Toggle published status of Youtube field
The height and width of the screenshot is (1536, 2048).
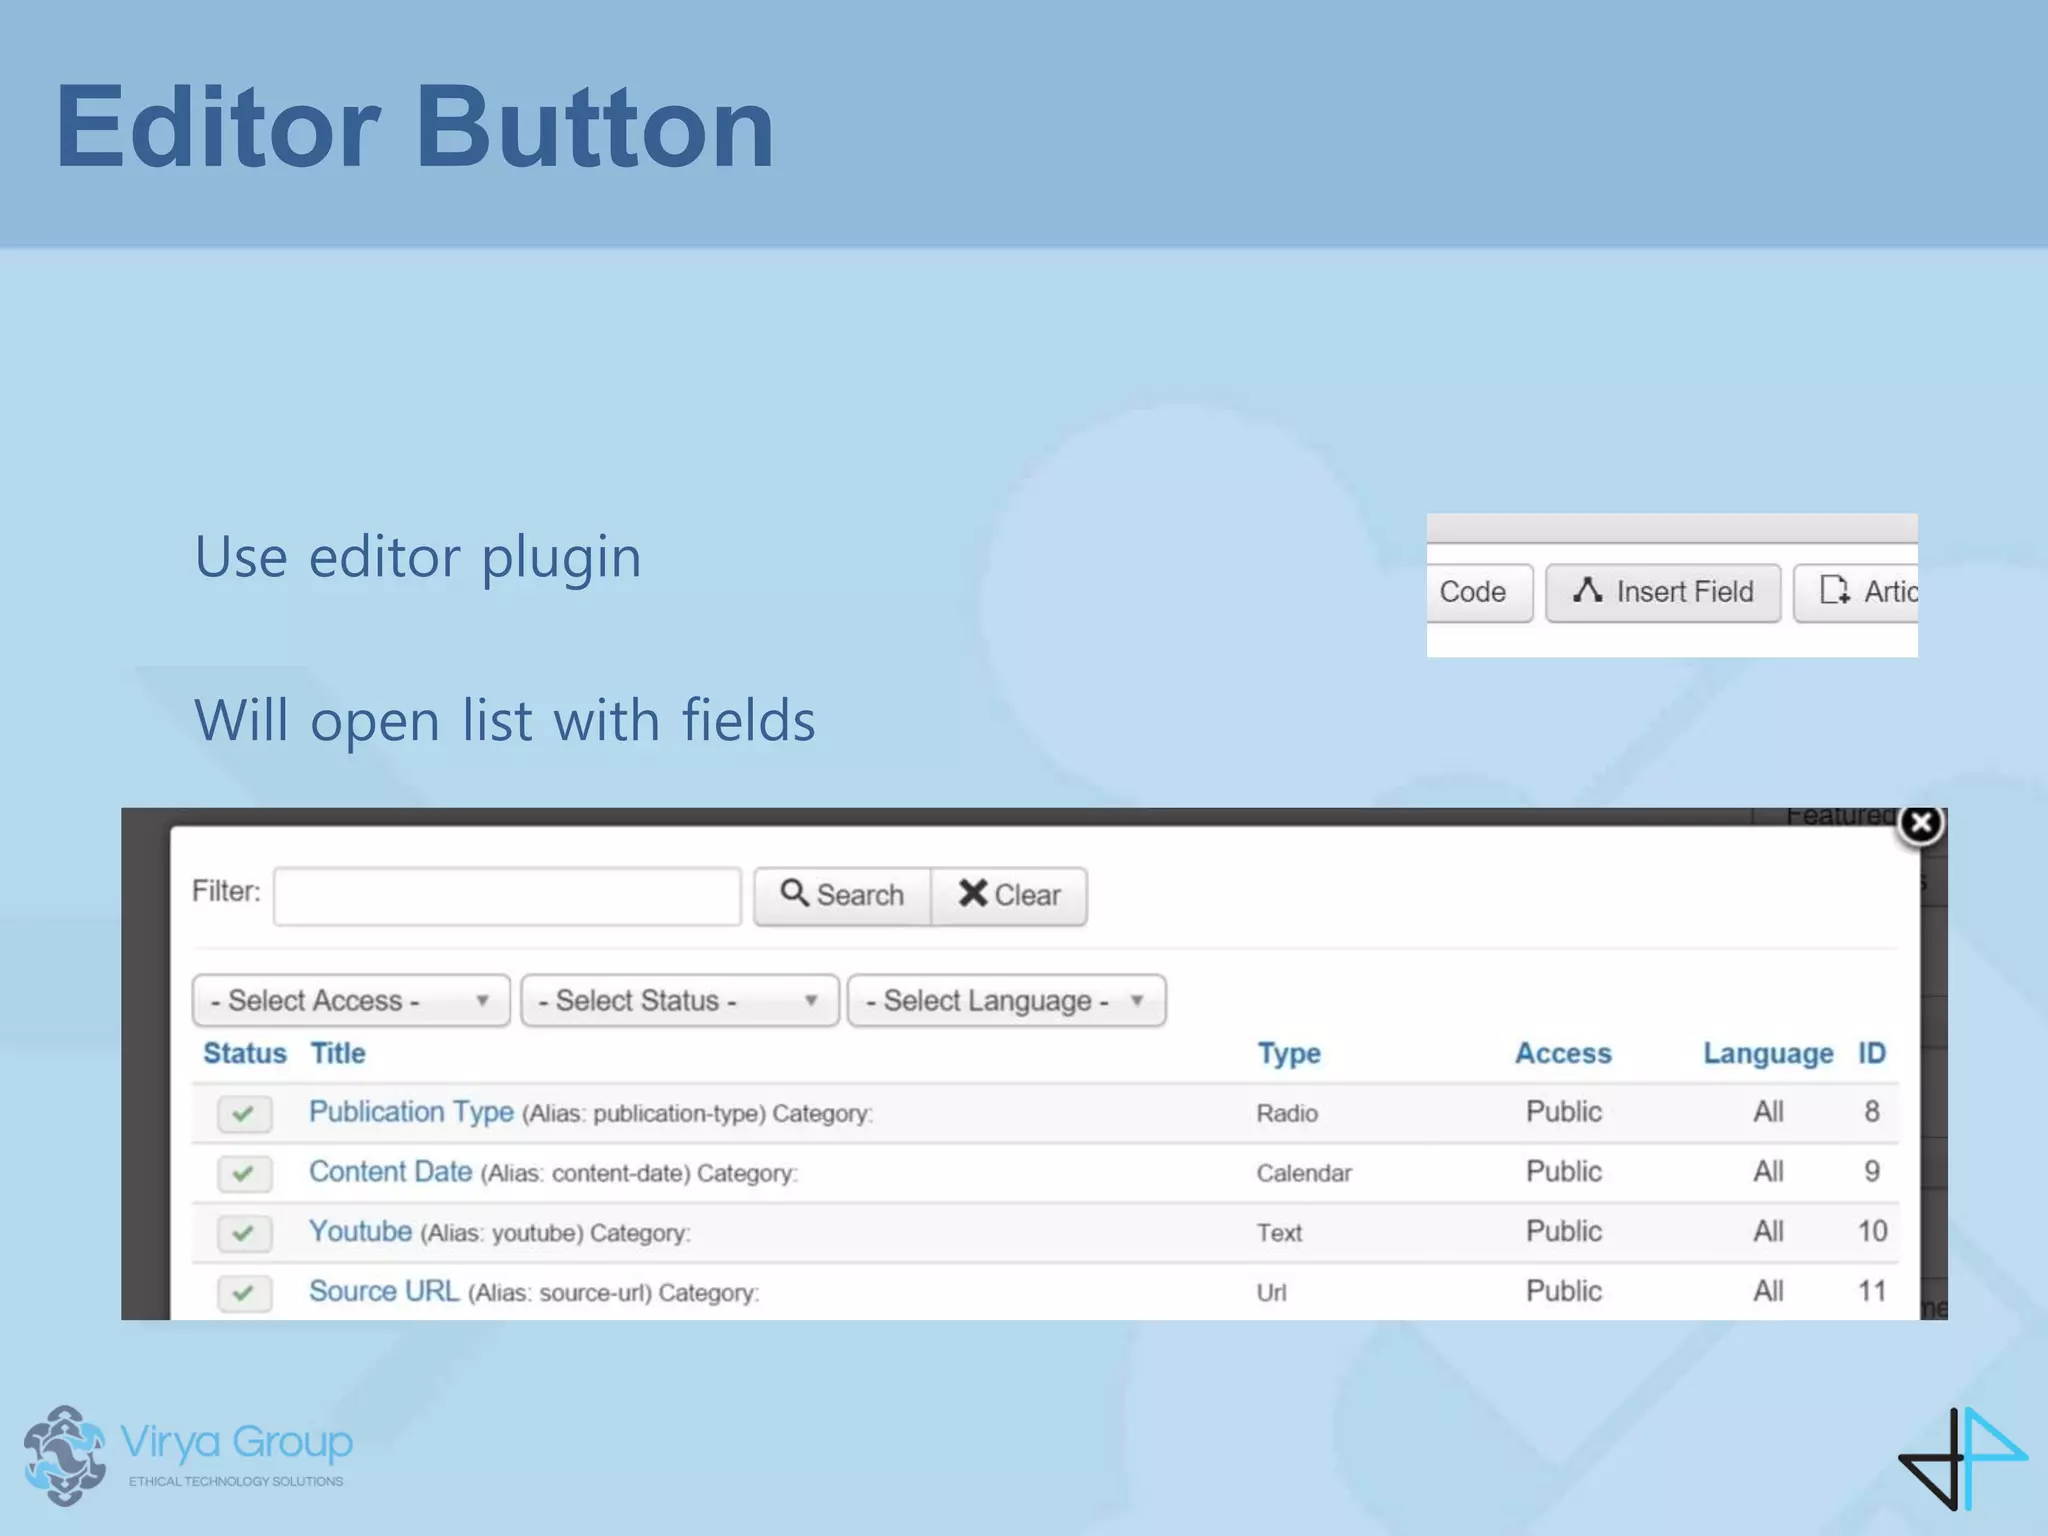[245, 1233]
